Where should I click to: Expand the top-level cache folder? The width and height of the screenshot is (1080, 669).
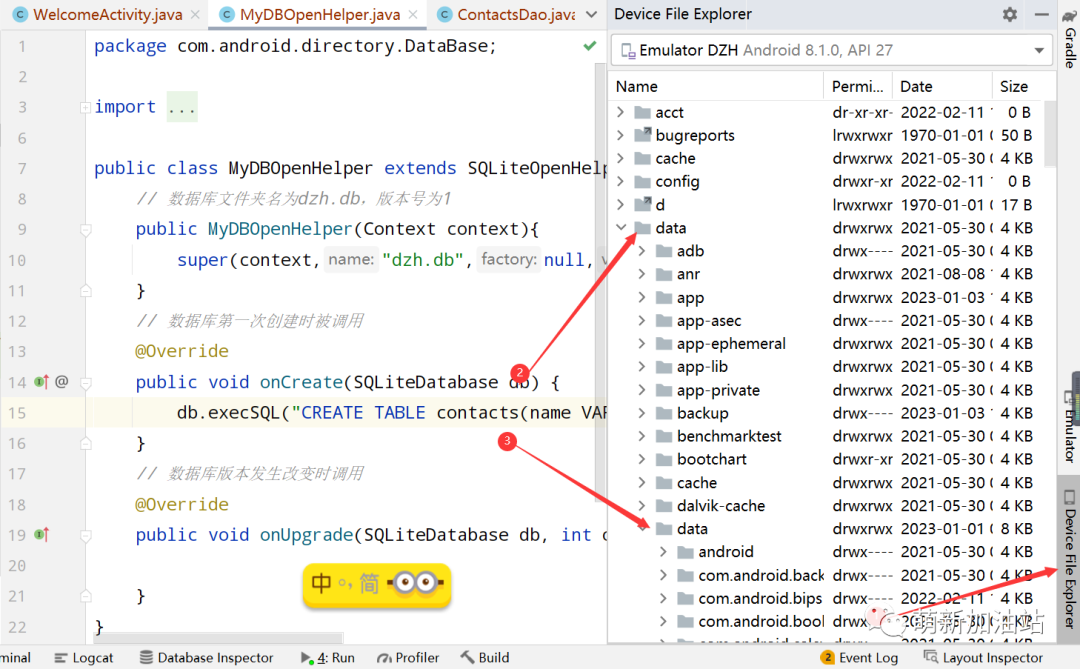pos(621,158)
